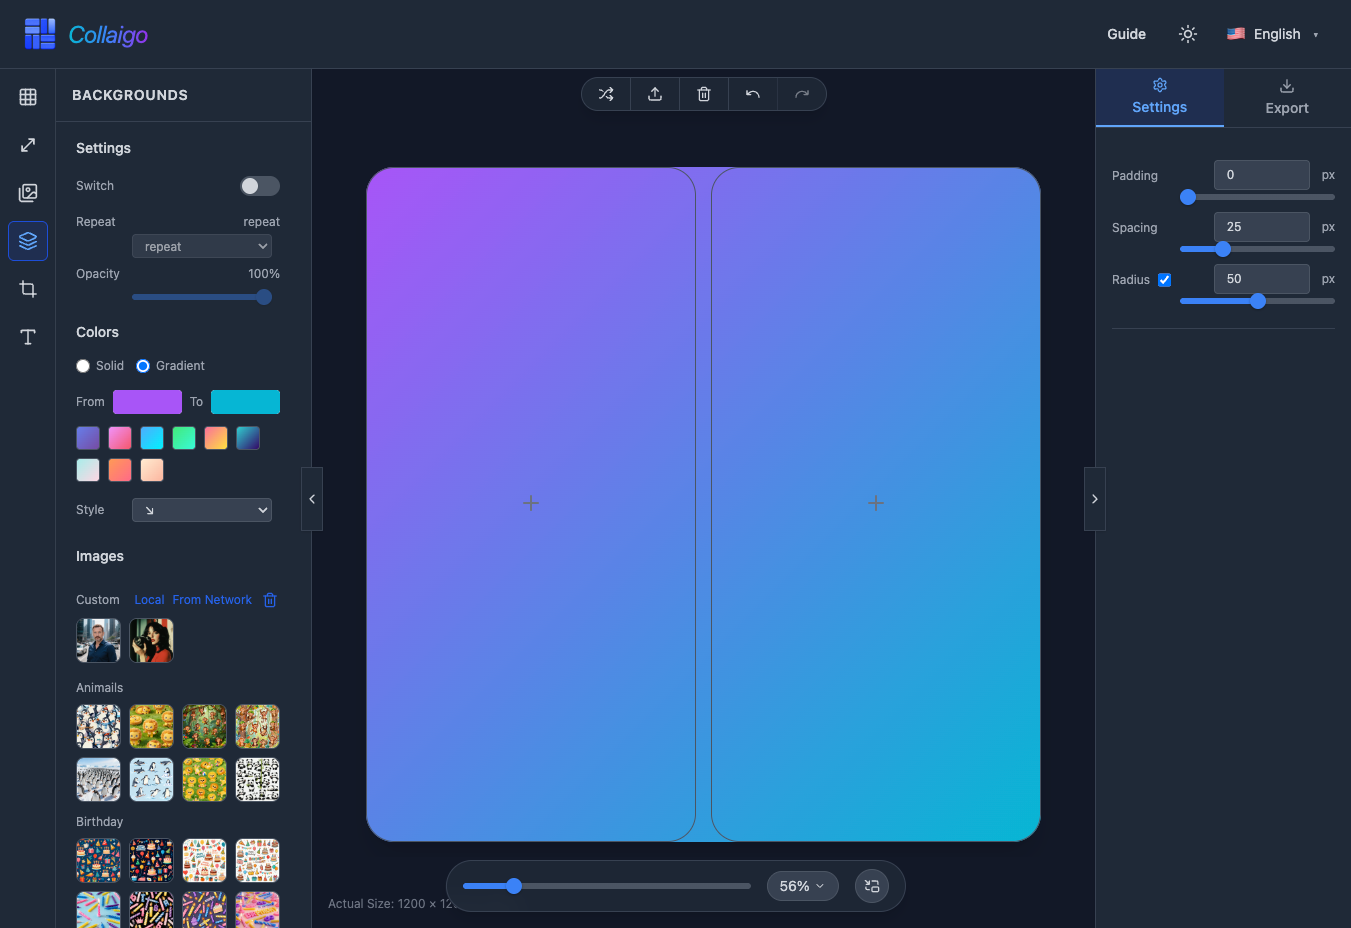
Task: Open the 56% zoom level dropdown
Action: coord(802,886)
